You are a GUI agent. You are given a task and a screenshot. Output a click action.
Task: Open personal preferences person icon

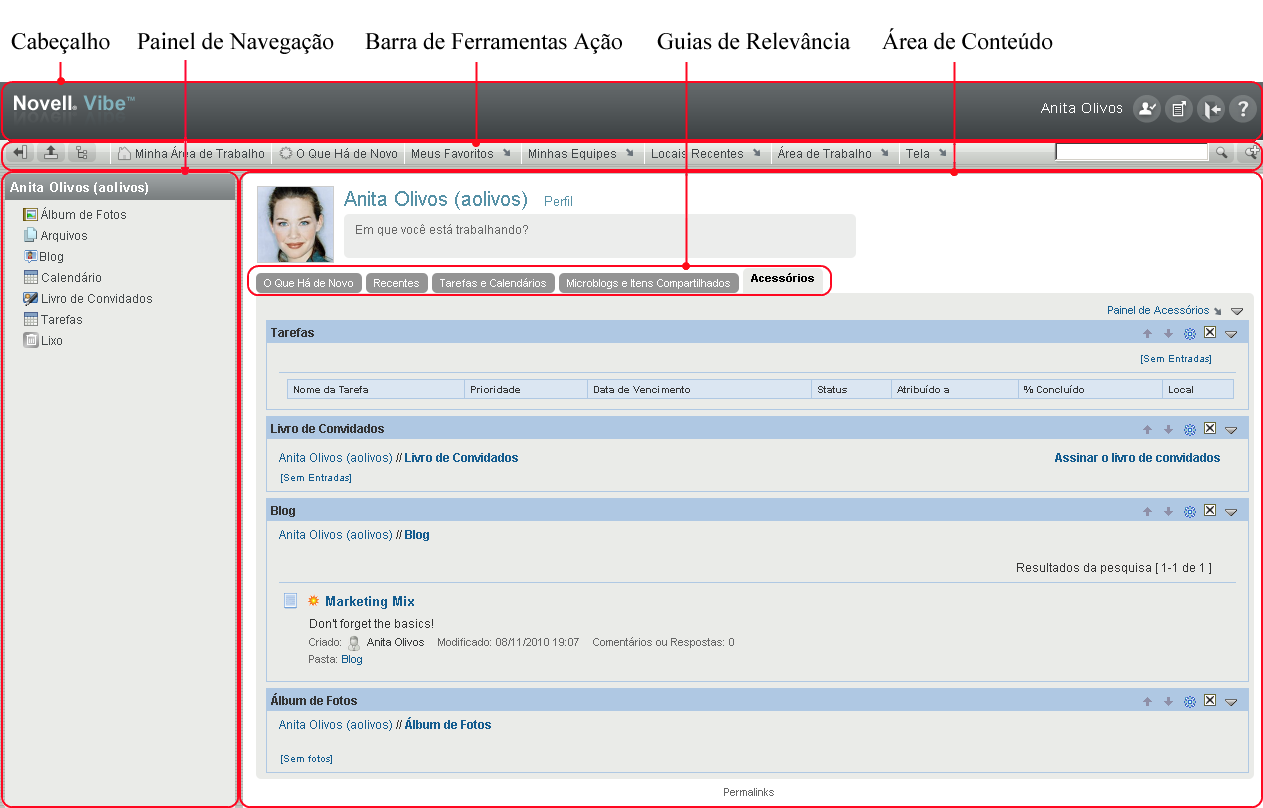pos(1147,108)
